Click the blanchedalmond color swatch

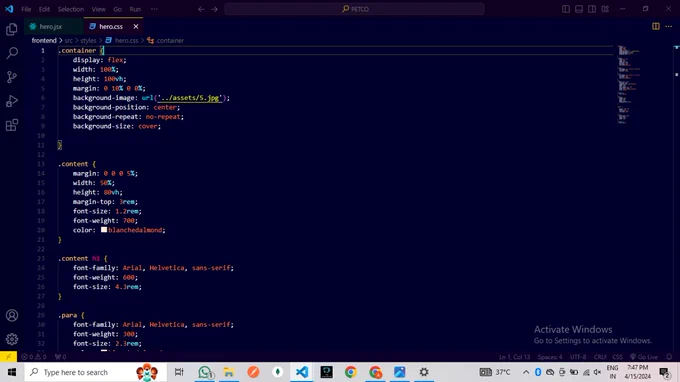(104, 230)
